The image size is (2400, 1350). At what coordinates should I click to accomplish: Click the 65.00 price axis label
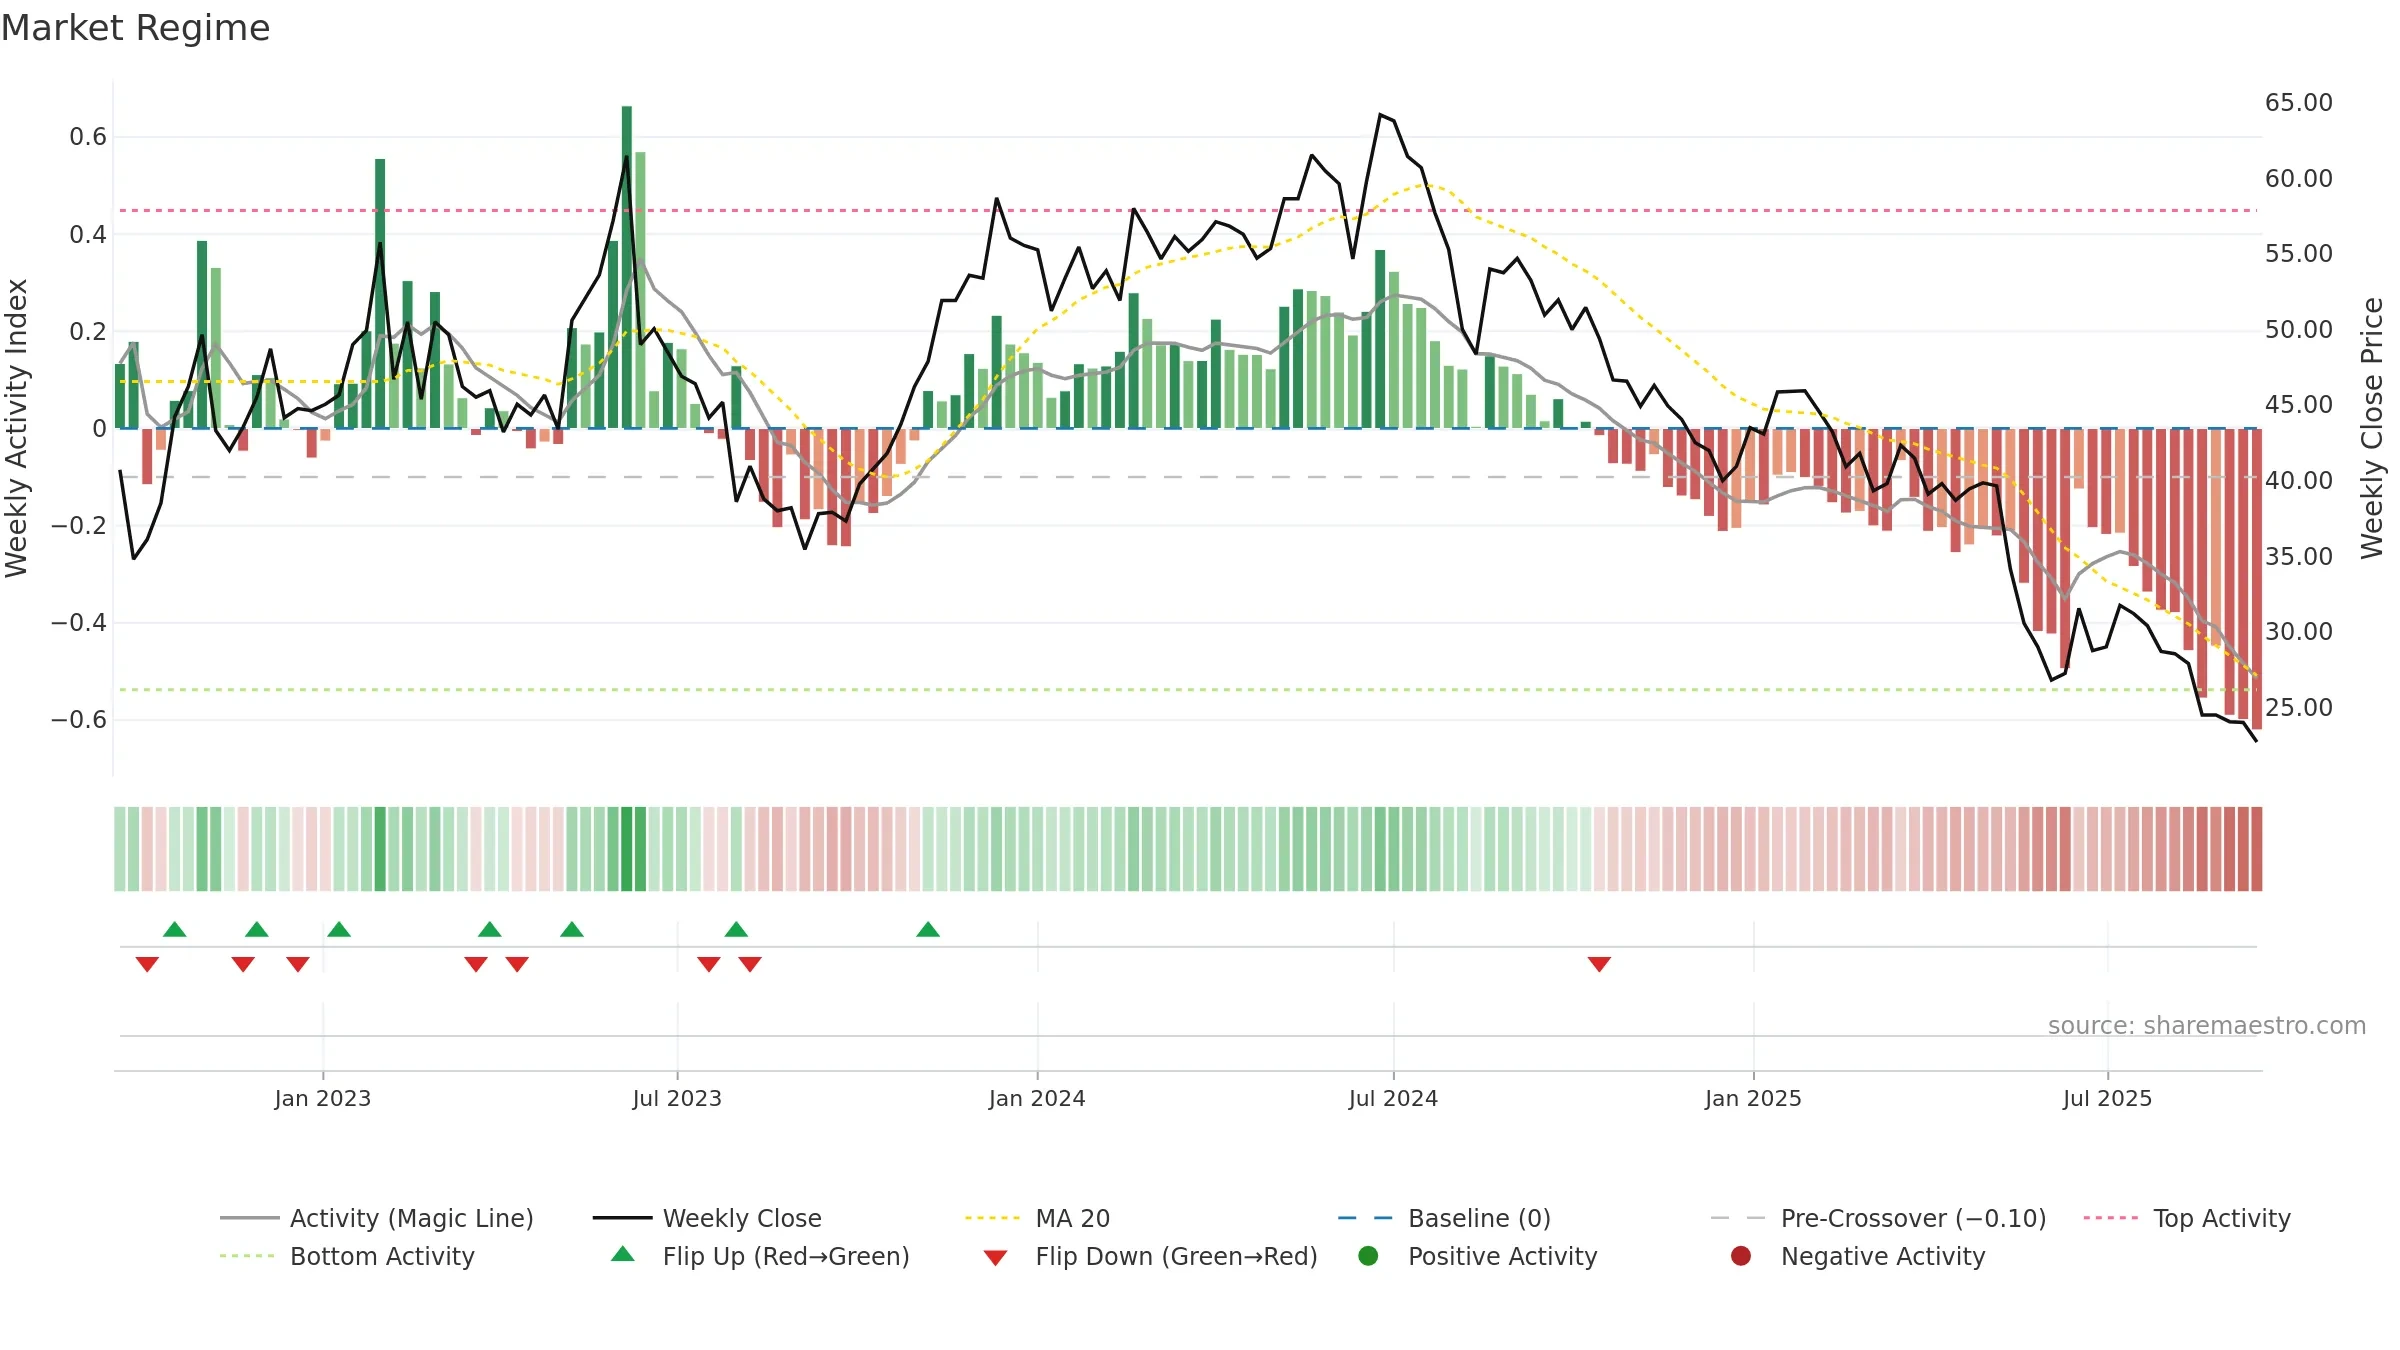pyautogui.click(x=2298, y=103)
